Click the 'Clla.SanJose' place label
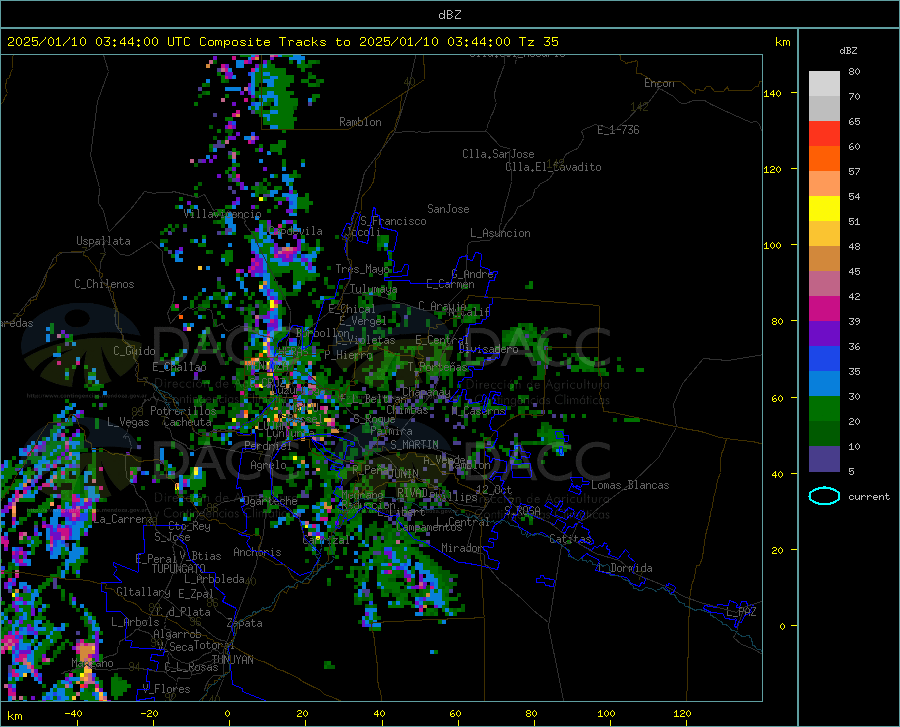900x727 pixels. 498,154
